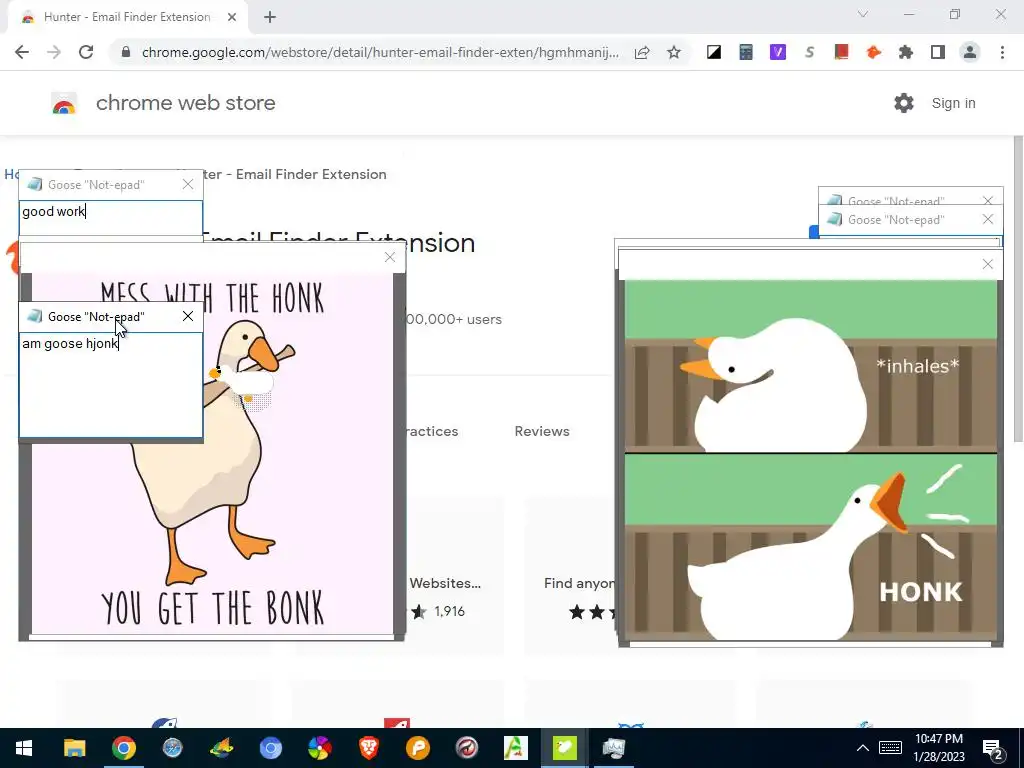Open Google Chrome from the taskbar

[123, 748]
